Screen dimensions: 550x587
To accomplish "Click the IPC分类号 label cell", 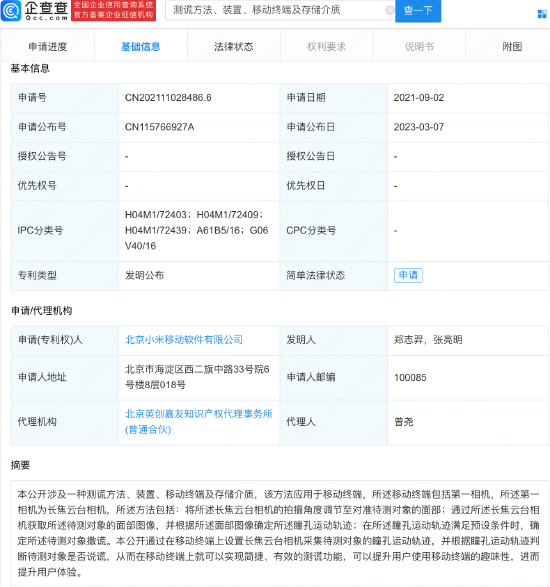I will click(x=65, y=231).
